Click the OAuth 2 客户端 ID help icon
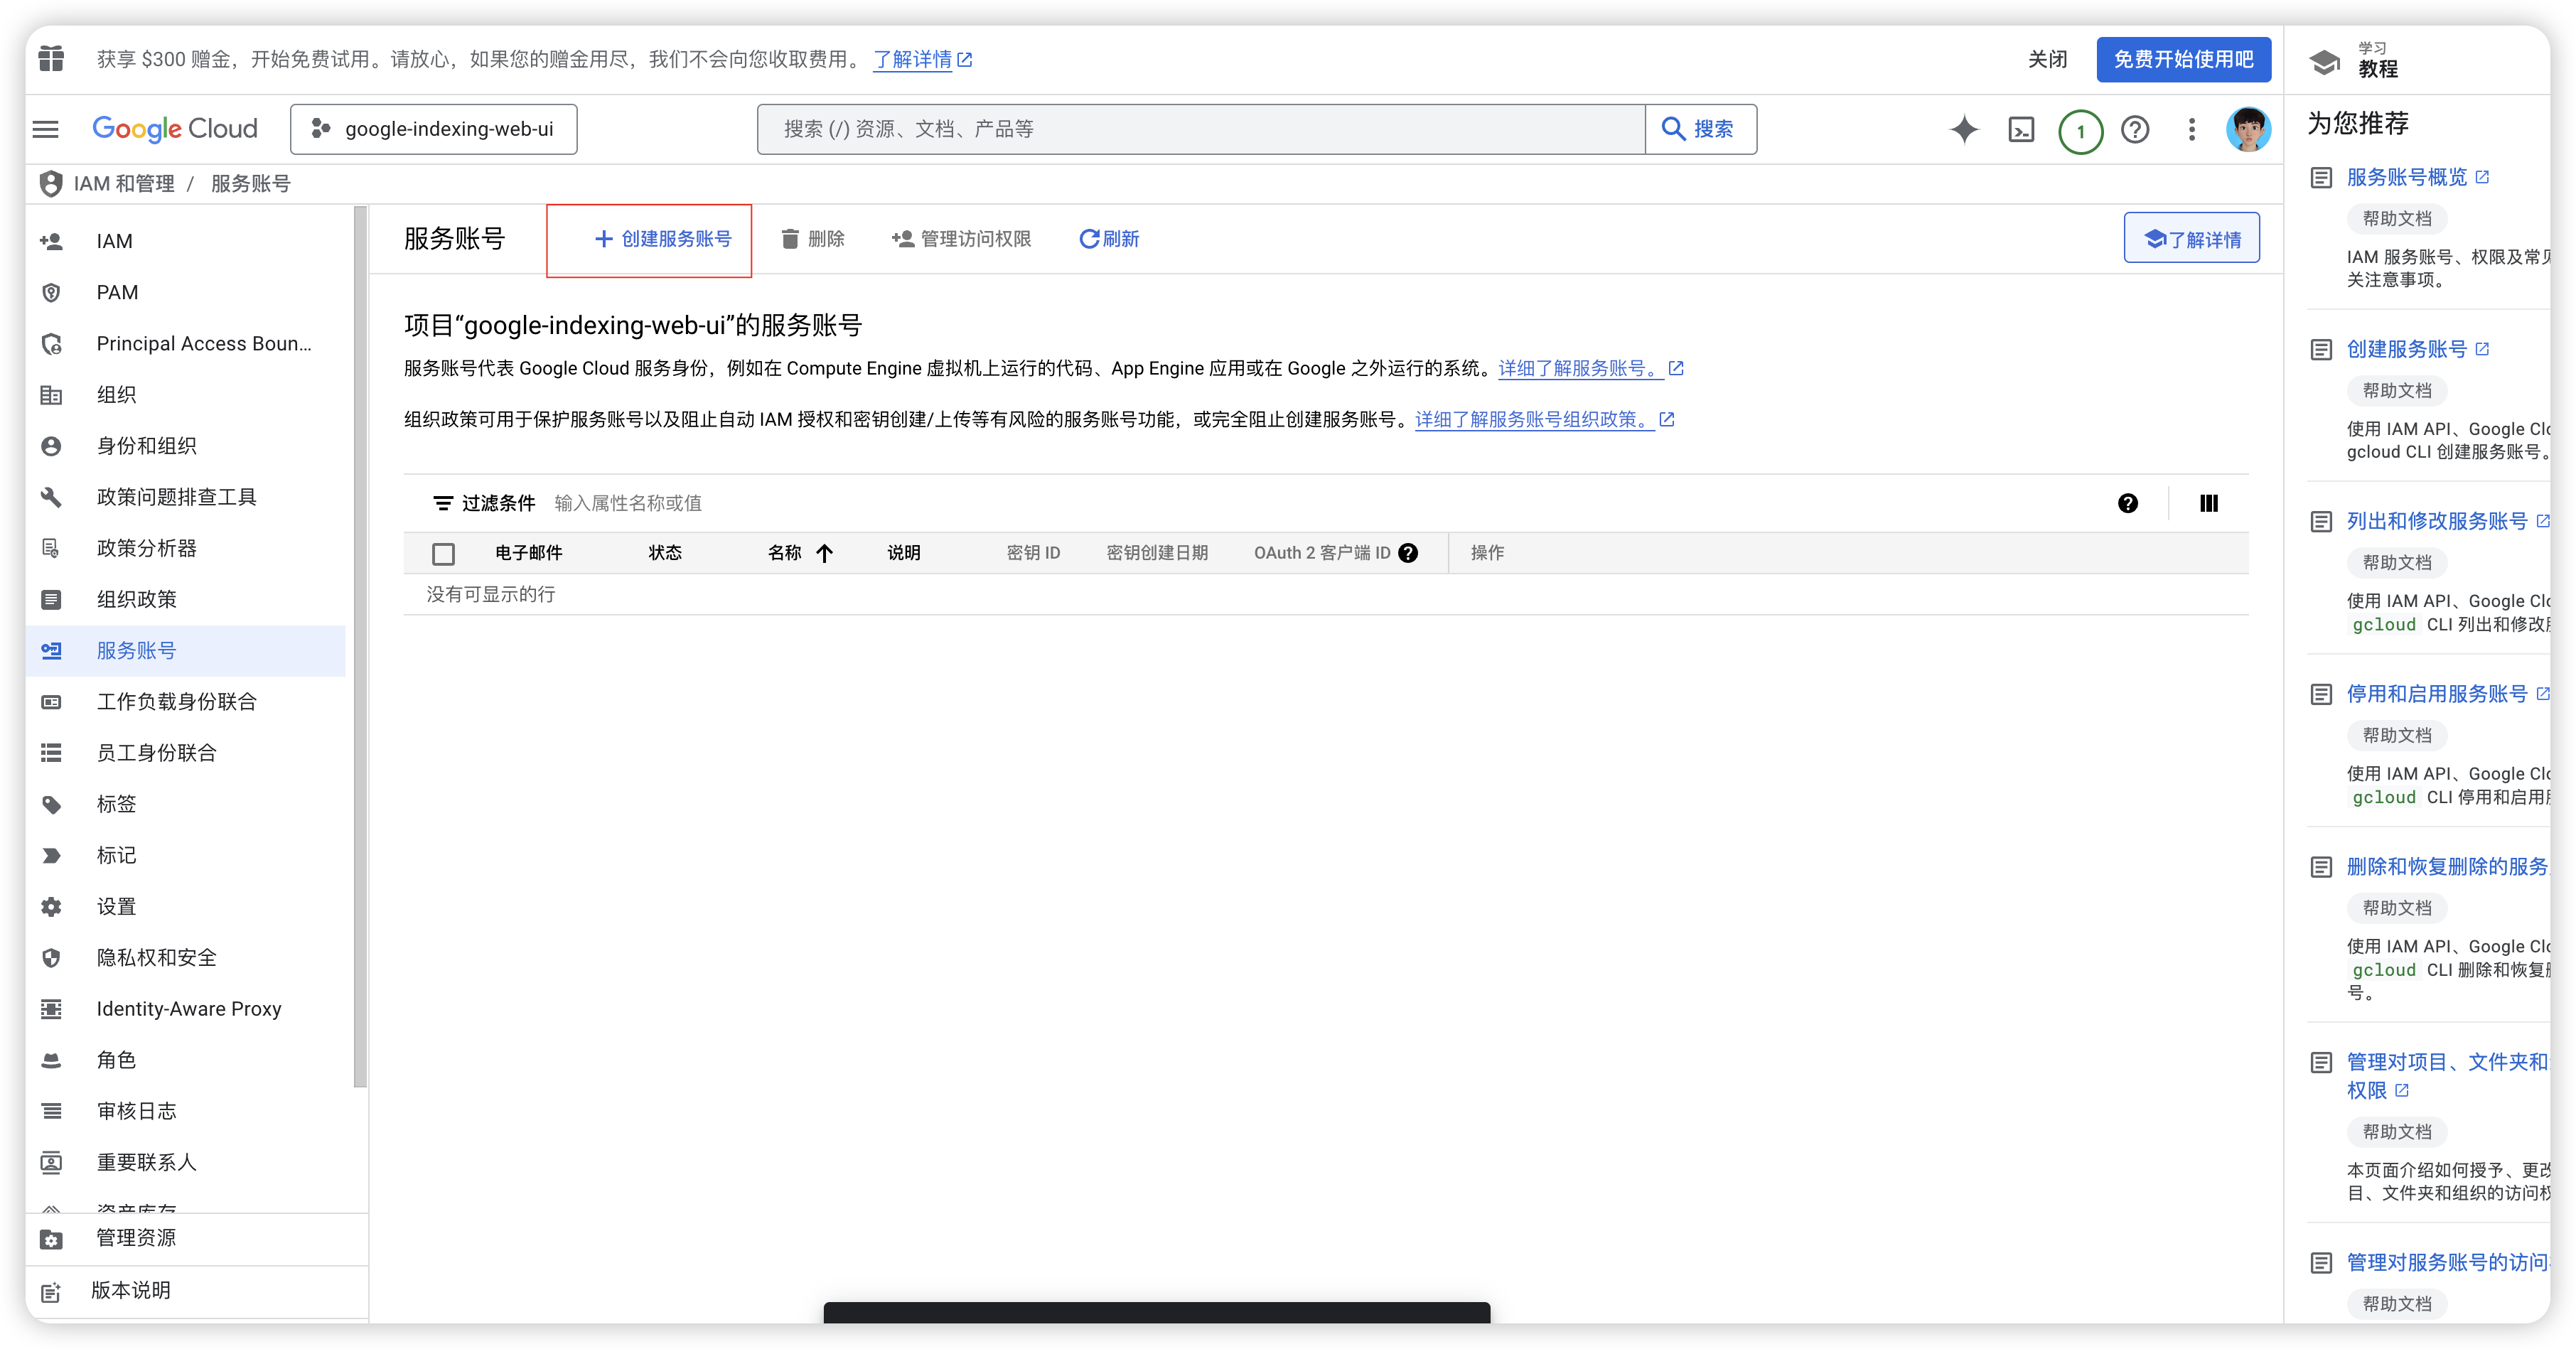 coord(1408,553)
